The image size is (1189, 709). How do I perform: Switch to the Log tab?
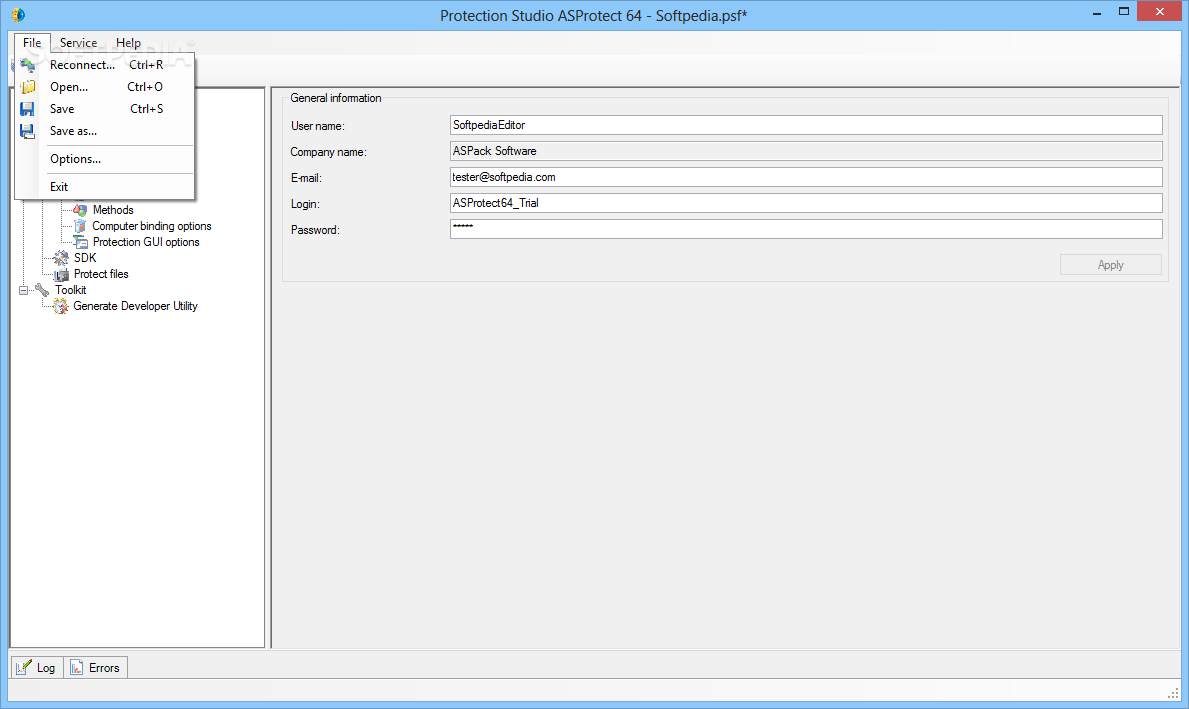click(x=37, y=667)
